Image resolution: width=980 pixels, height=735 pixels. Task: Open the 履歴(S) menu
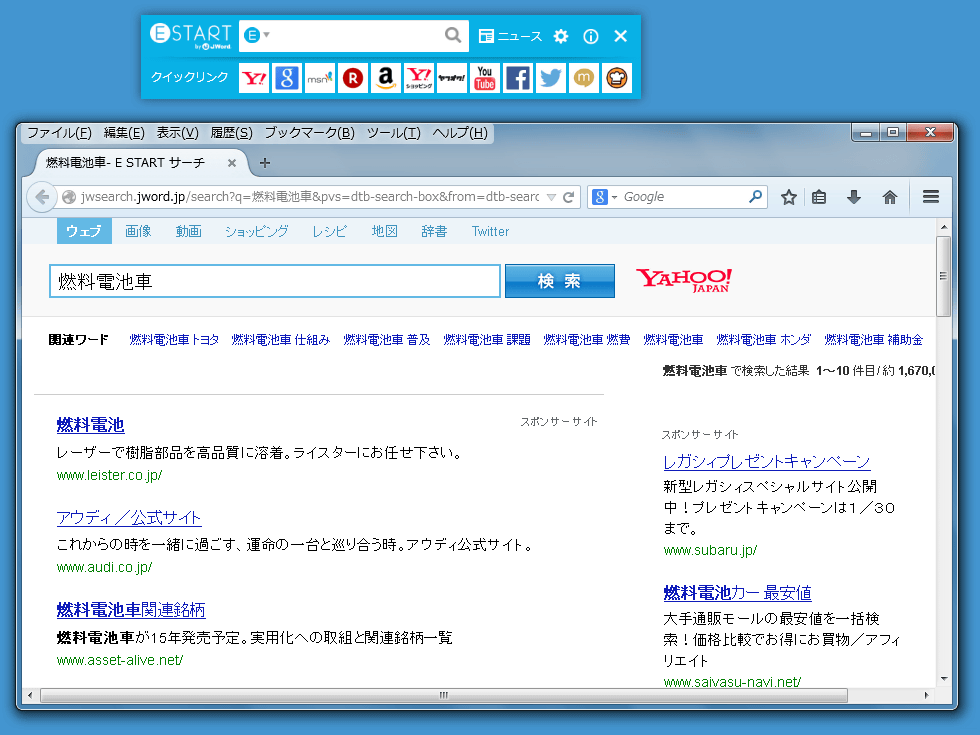point(231,133)
